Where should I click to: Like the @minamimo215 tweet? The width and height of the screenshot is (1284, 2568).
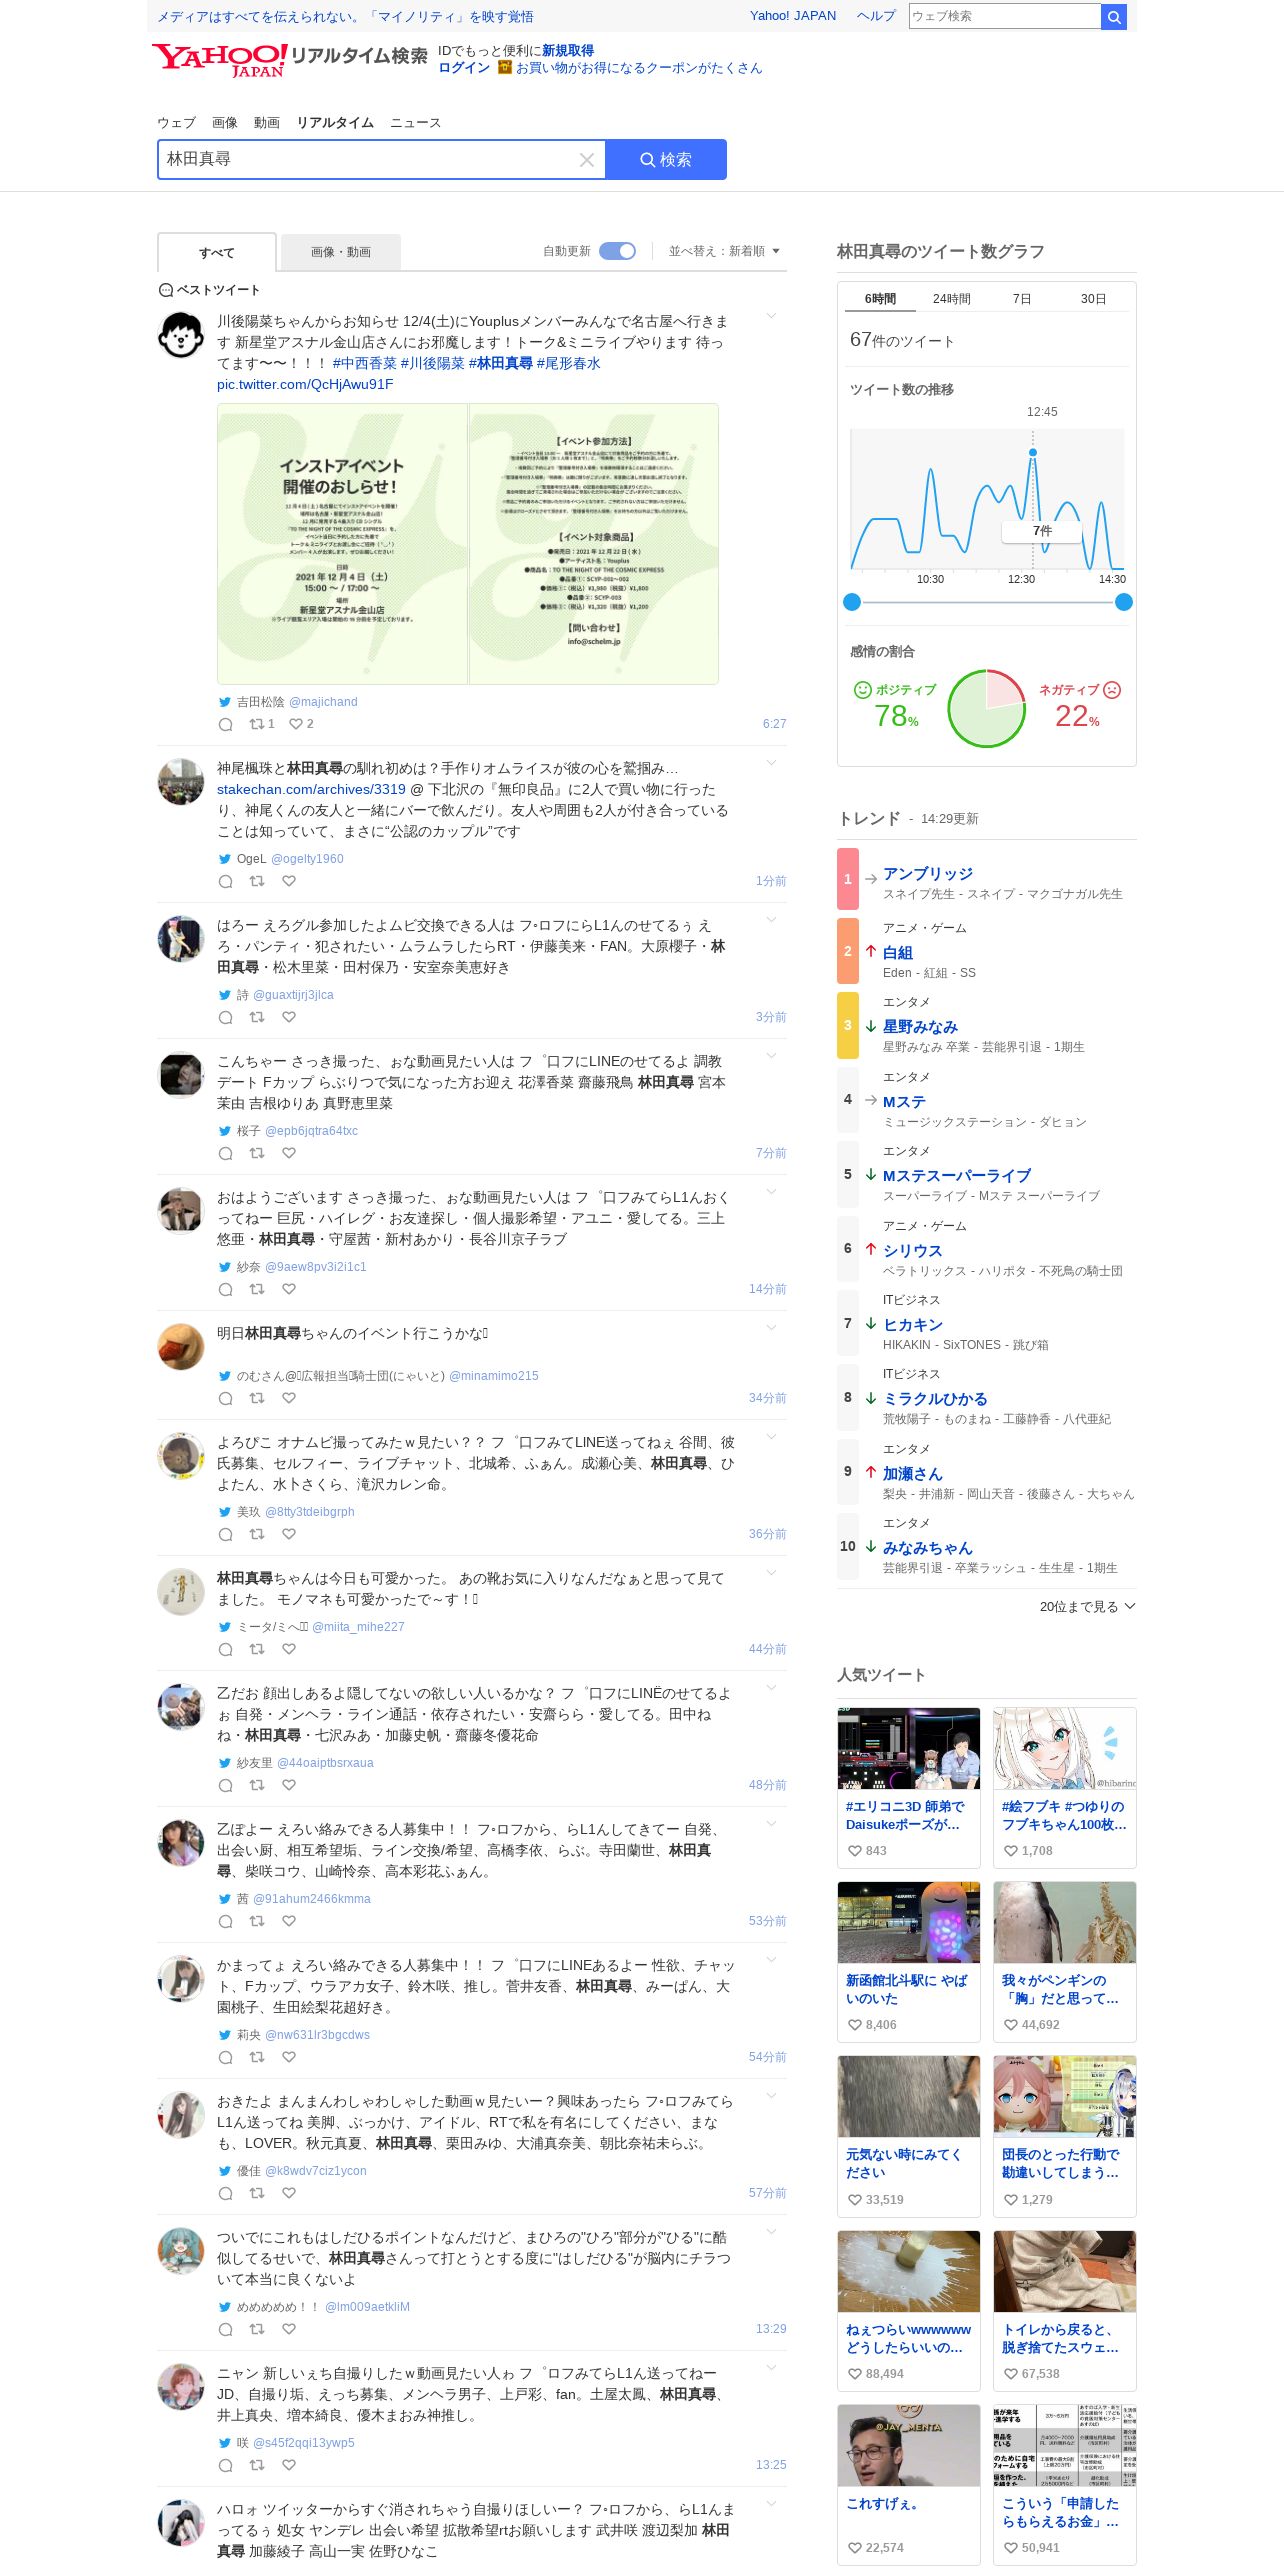click(x=289, y=1398)
